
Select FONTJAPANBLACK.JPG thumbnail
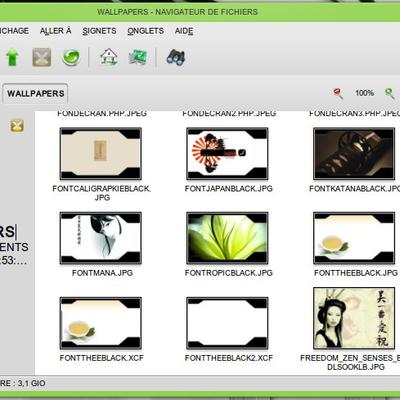pyautogui.click(x=227, y=154)
